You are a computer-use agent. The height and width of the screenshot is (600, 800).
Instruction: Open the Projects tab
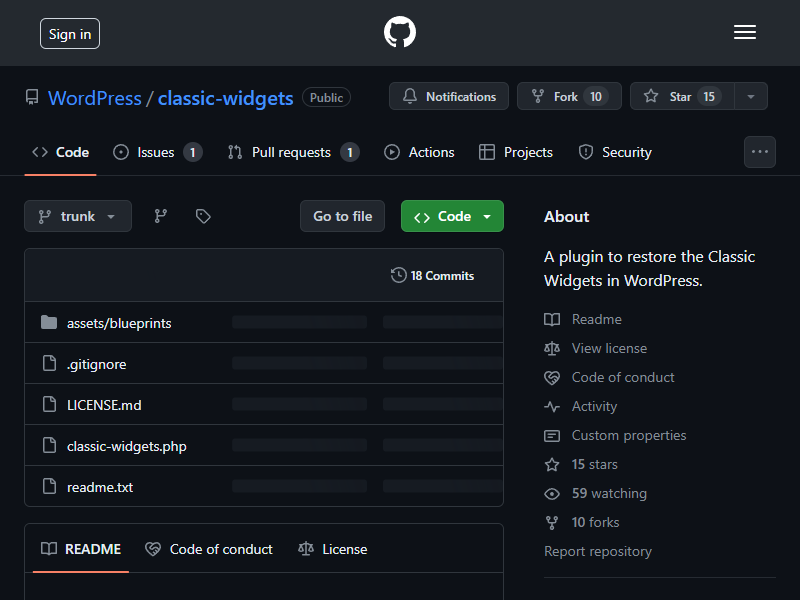coord(516,152)
